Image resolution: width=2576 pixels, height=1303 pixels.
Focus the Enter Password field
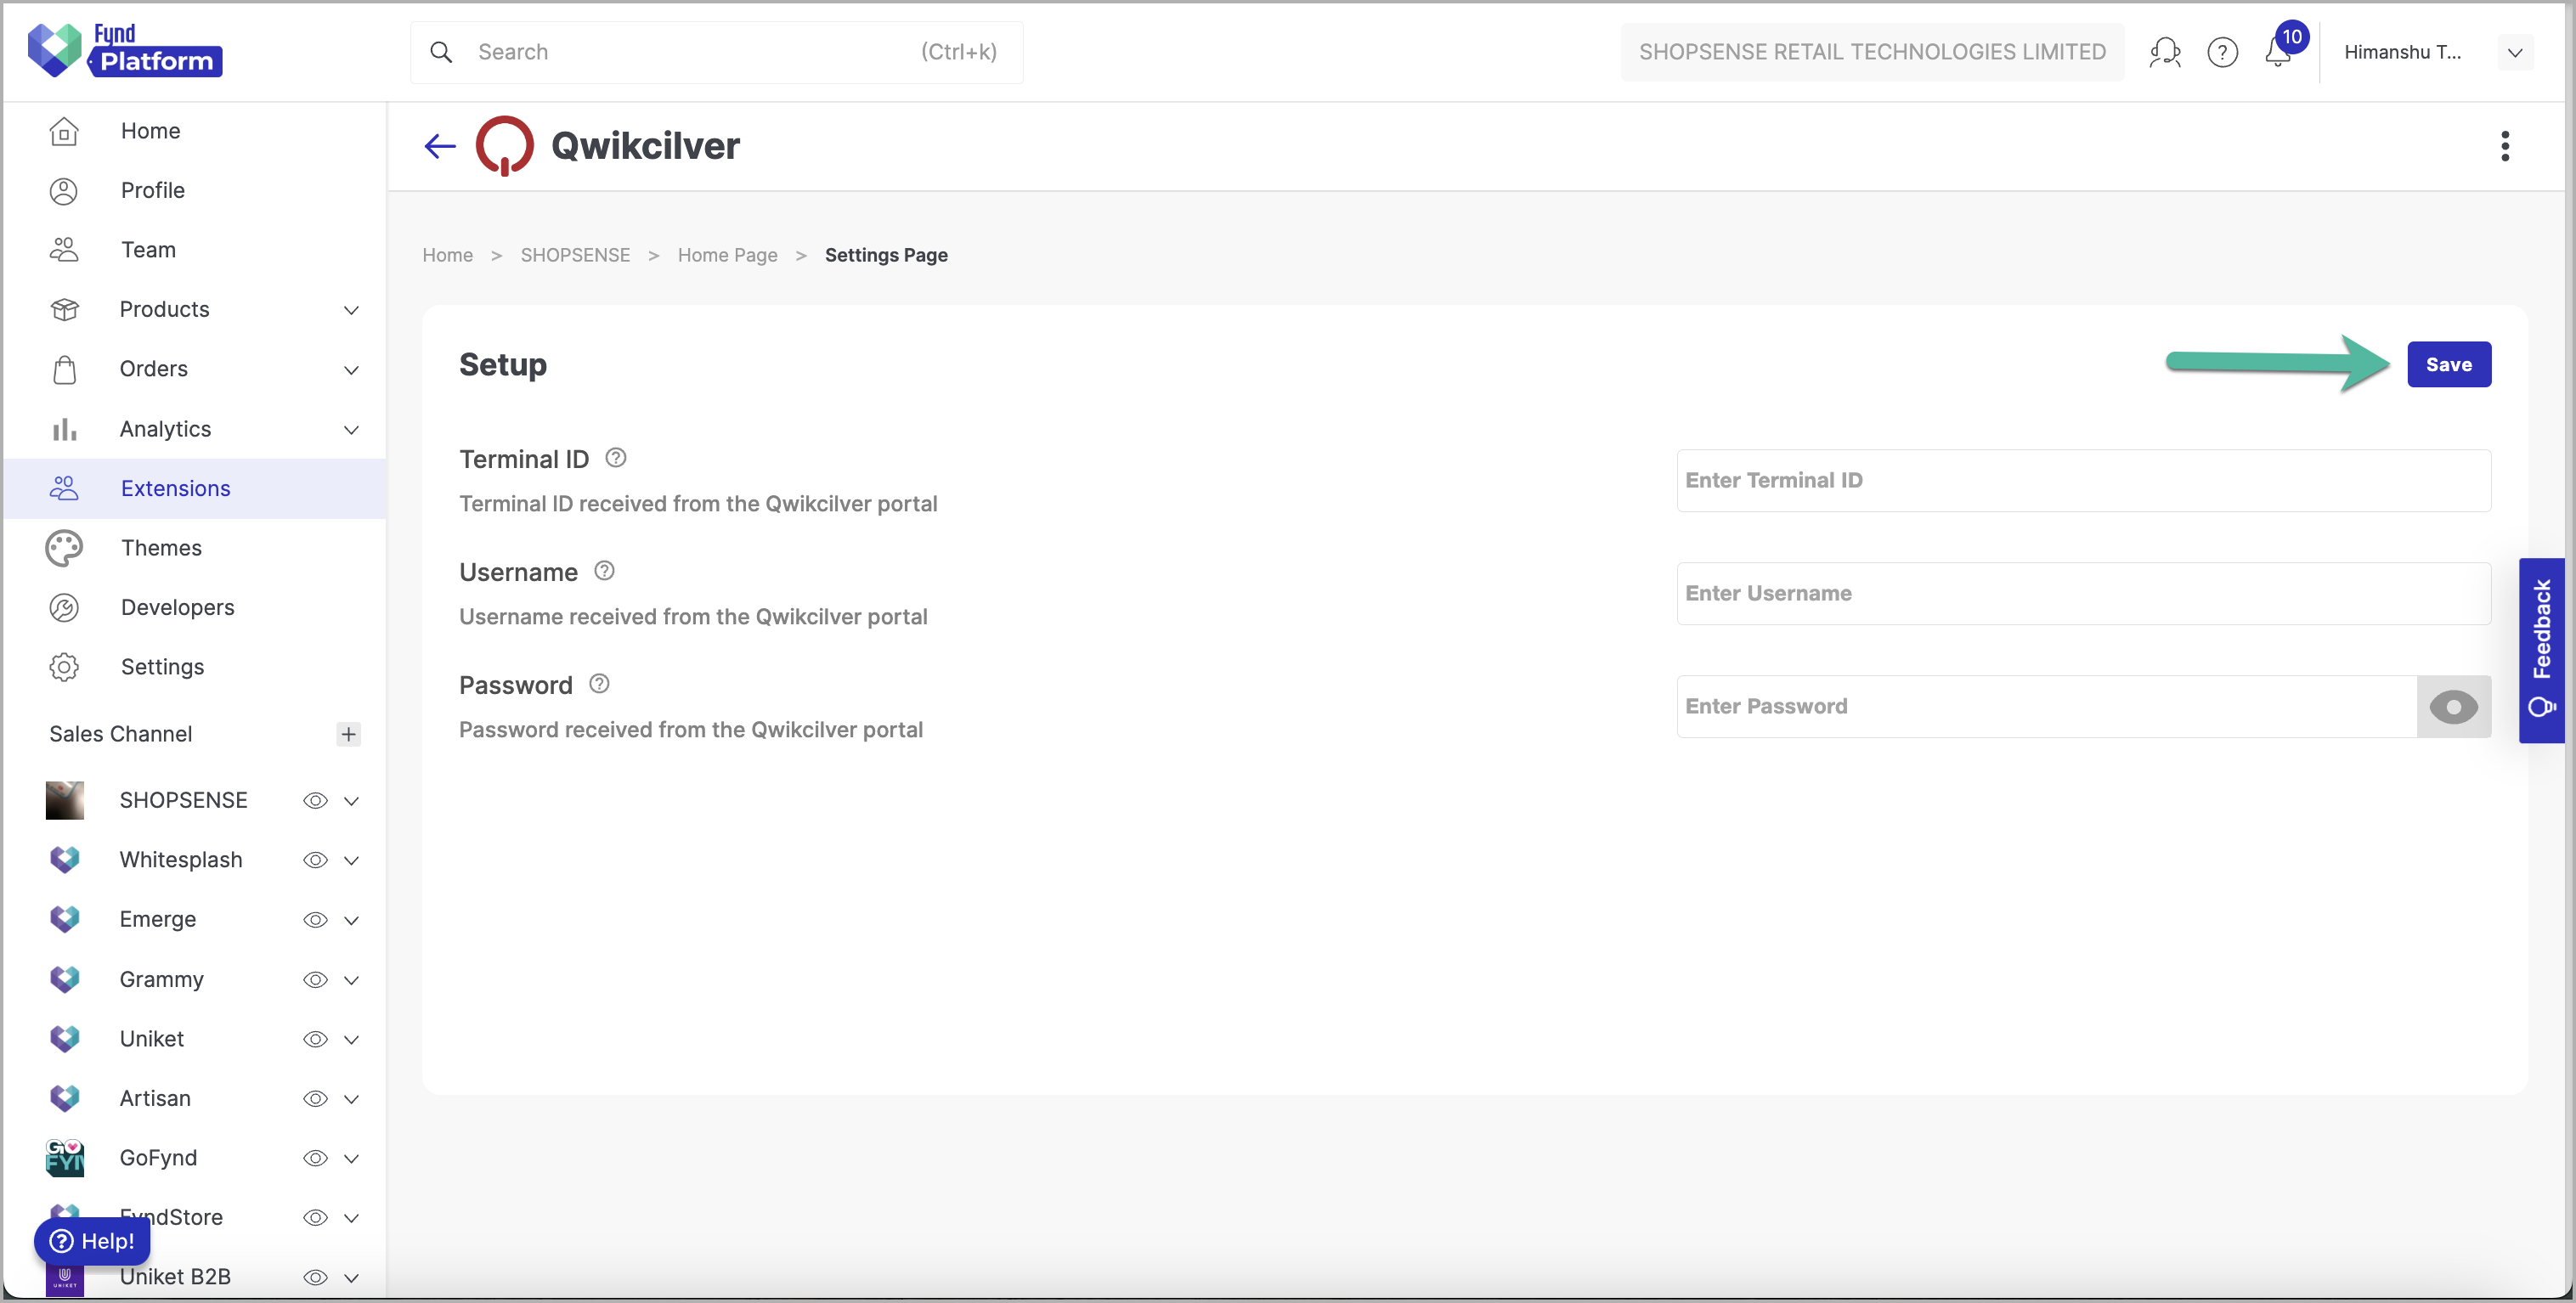[x=2046, y=707]
